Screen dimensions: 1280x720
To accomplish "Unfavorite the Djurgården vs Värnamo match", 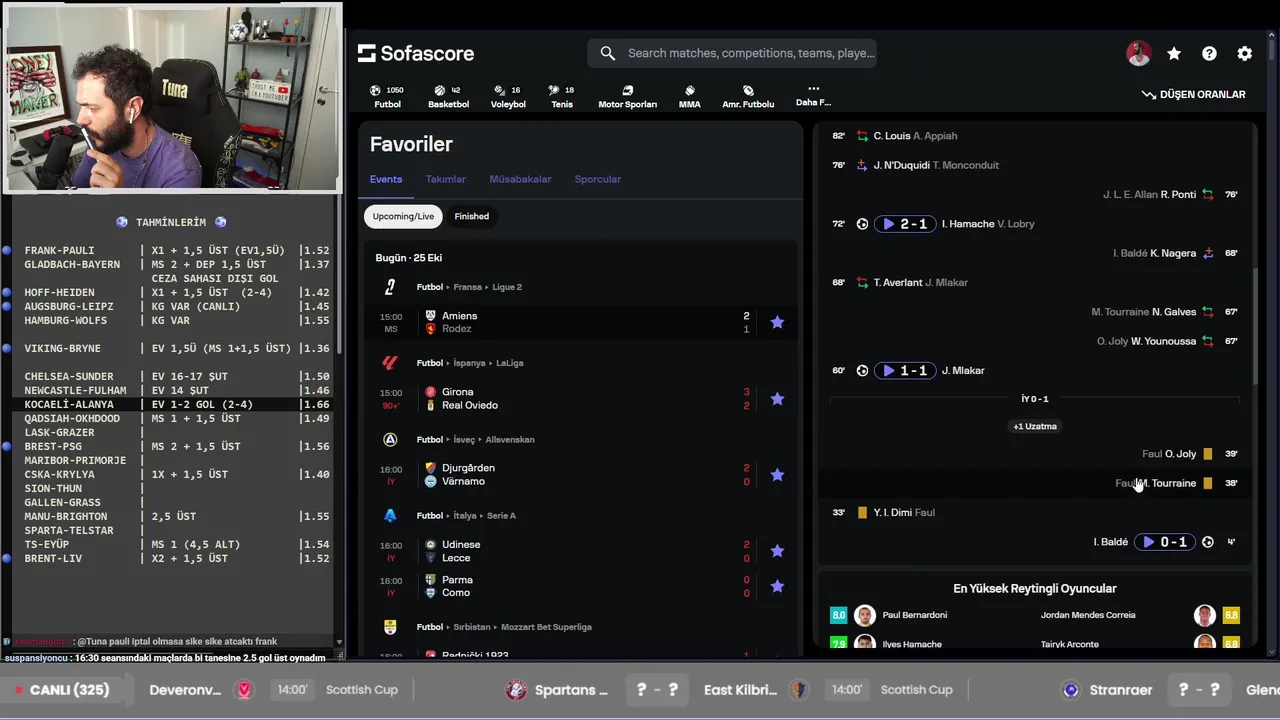I will 777,475.
